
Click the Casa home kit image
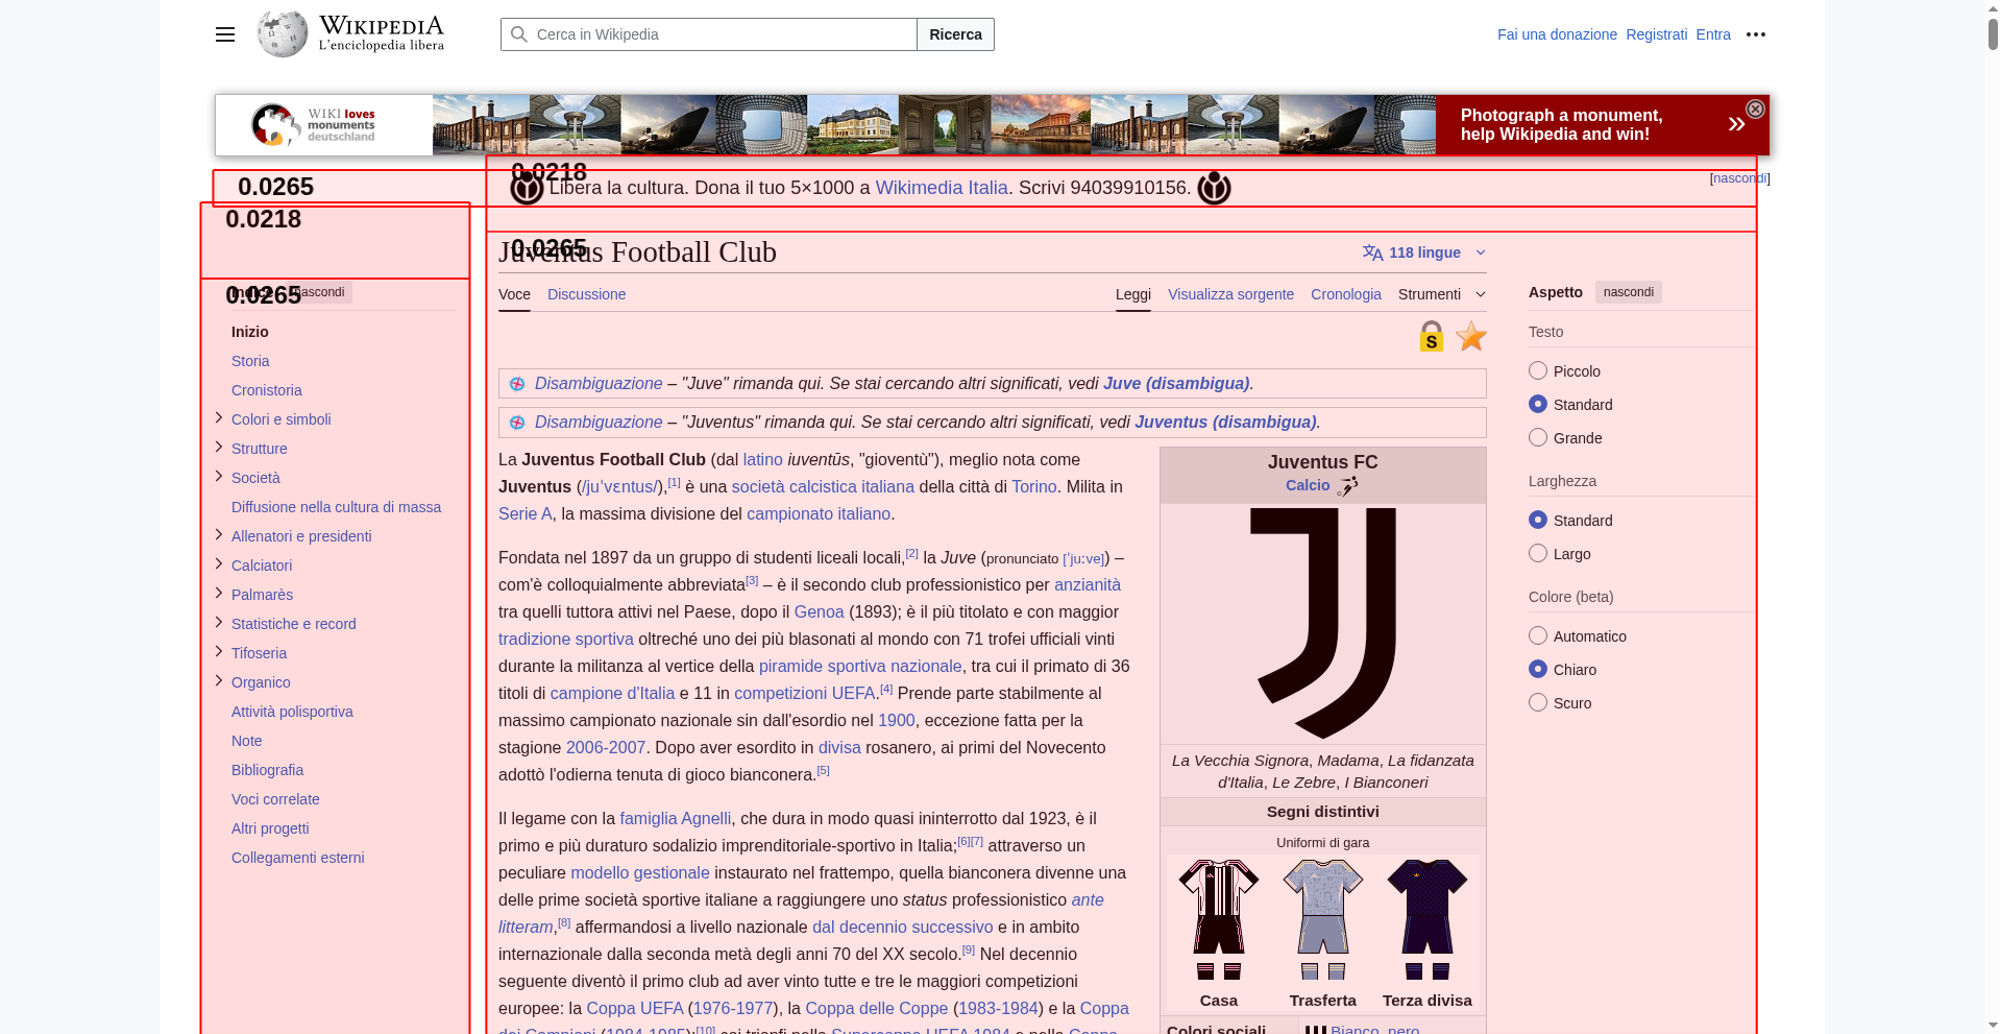1218,919
